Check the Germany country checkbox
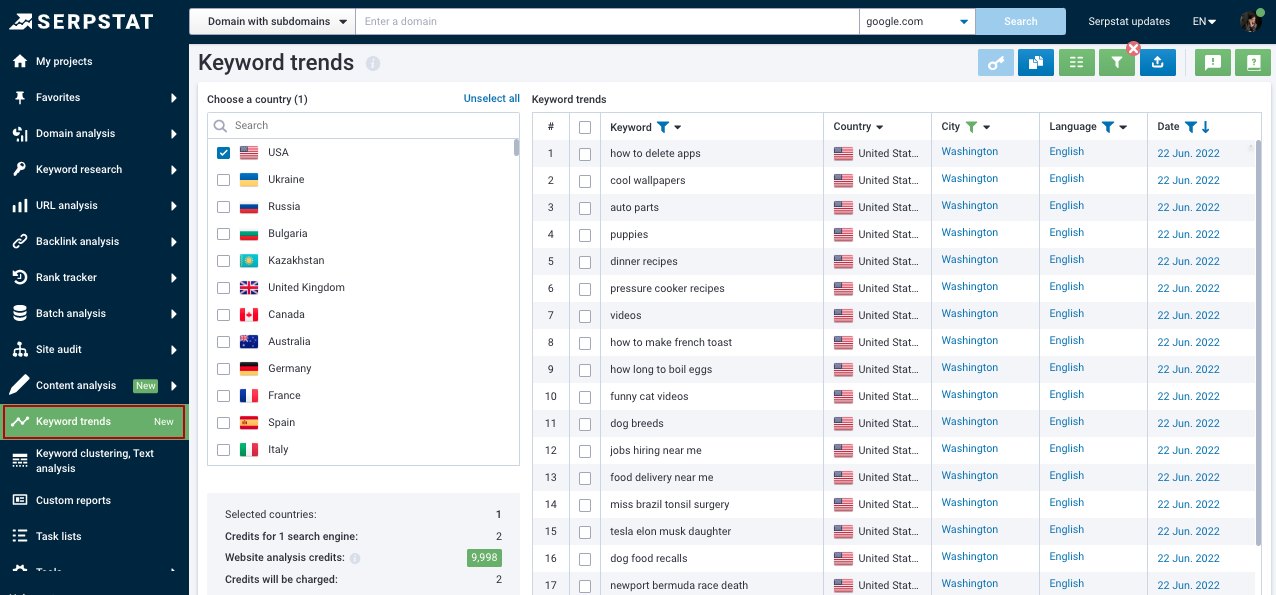This screenshot has height=595, width=1276. tap(224, 369)
